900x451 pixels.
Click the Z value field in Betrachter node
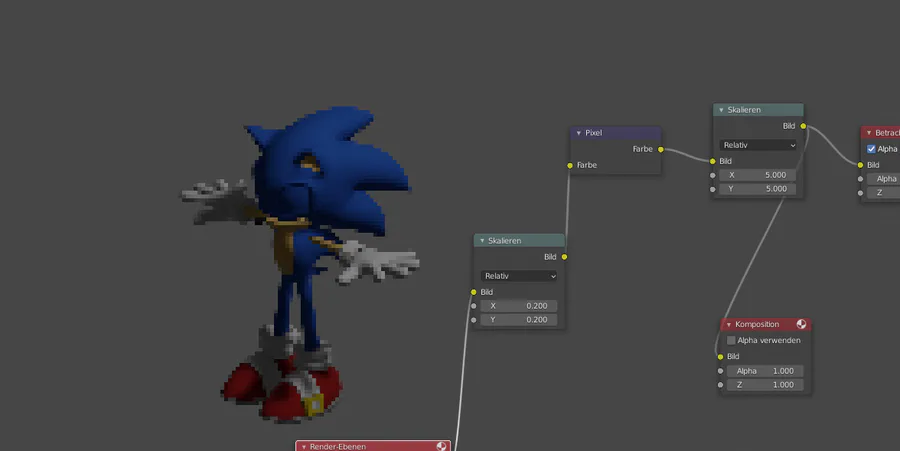883,193
